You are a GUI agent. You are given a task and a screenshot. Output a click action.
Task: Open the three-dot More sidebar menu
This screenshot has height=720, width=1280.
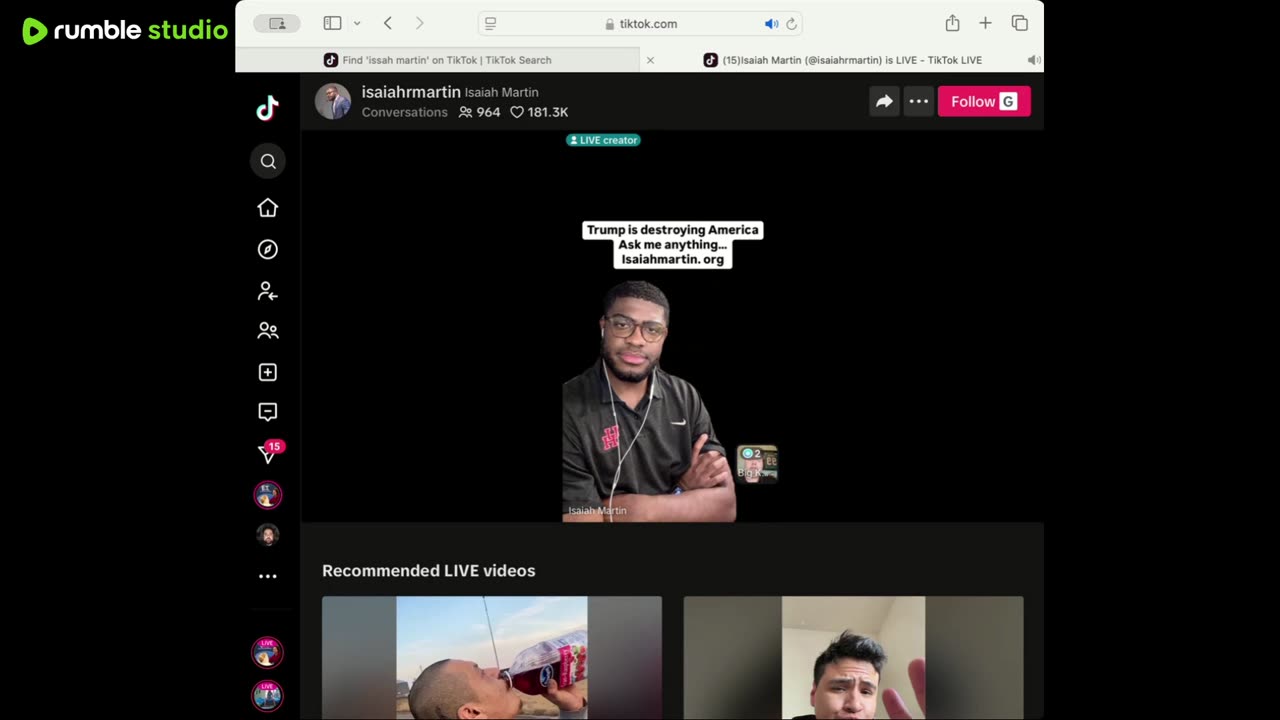(267, 576)
